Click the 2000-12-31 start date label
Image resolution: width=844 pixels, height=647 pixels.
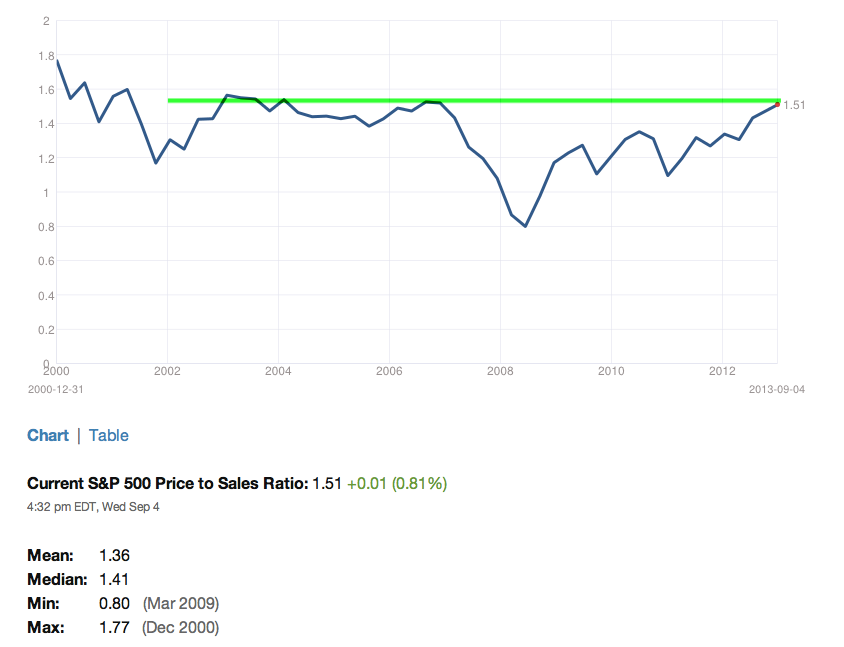56,389
